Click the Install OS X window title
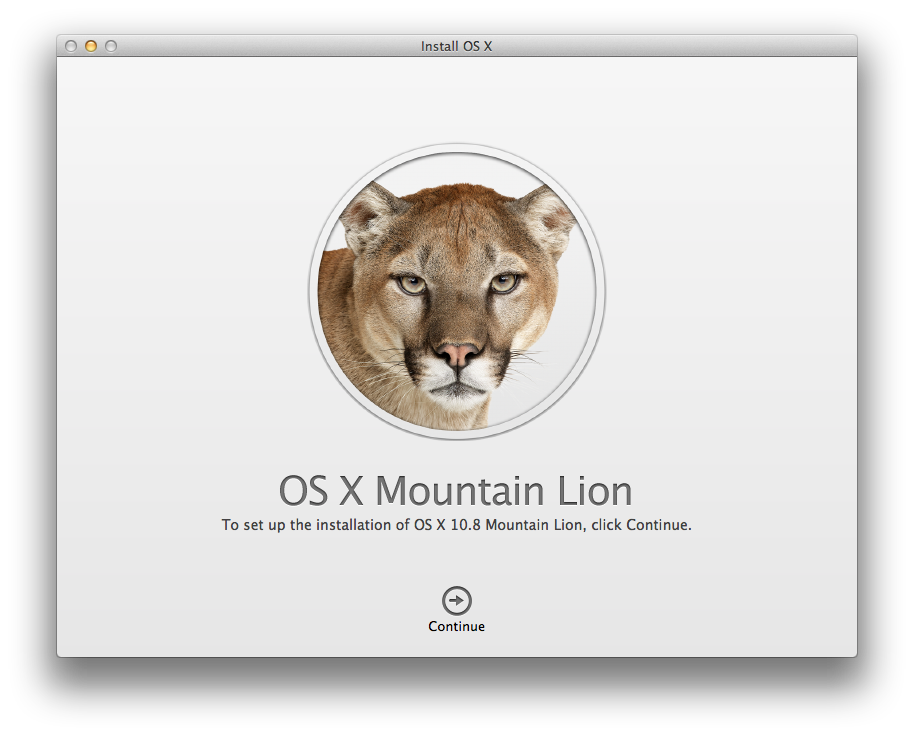 point(456,46)
